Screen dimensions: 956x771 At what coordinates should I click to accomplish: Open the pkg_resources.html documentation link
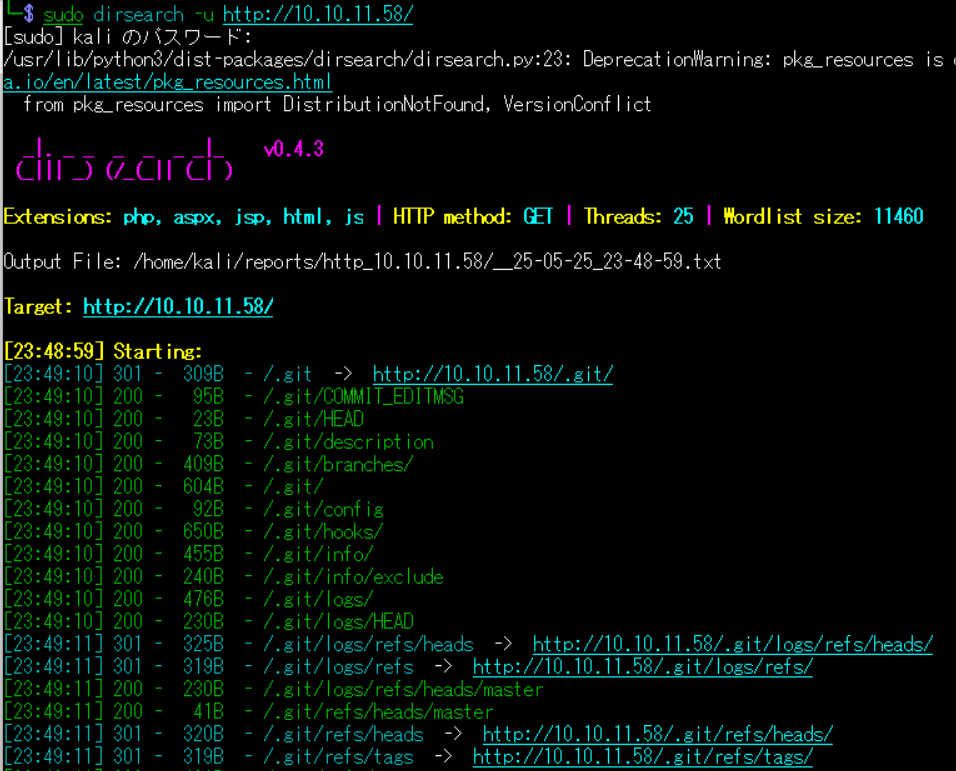click(168, 82)
